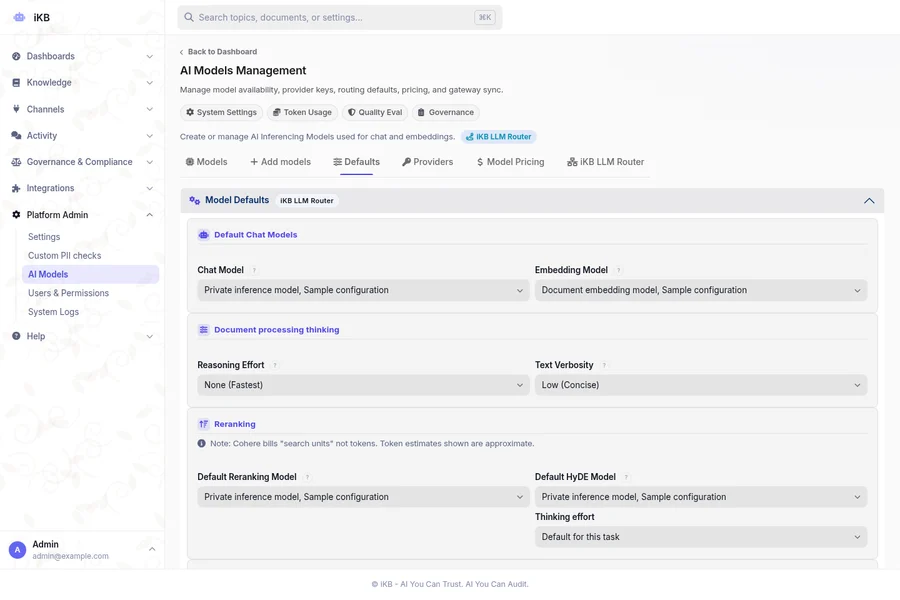This screenshot has width=900, height=600.
Task: Click the help tooltip beside Reasoning Effort
Action: [274, 365]
